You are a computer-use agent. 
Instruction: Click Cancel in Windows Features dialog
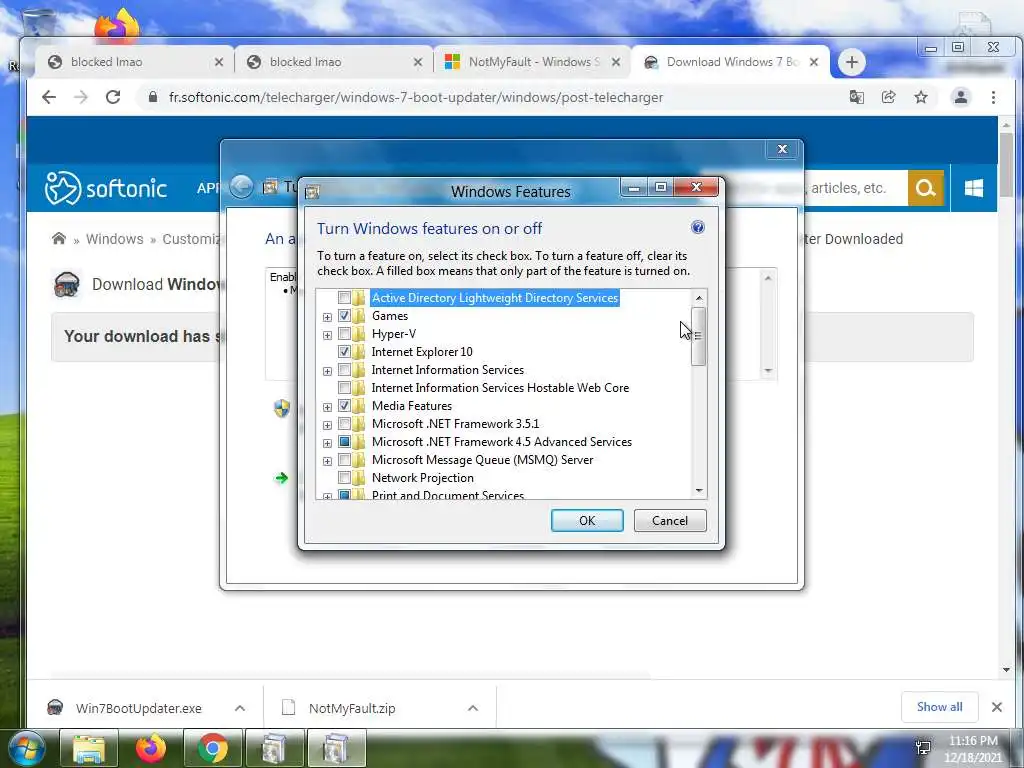[x=670, y=520]
